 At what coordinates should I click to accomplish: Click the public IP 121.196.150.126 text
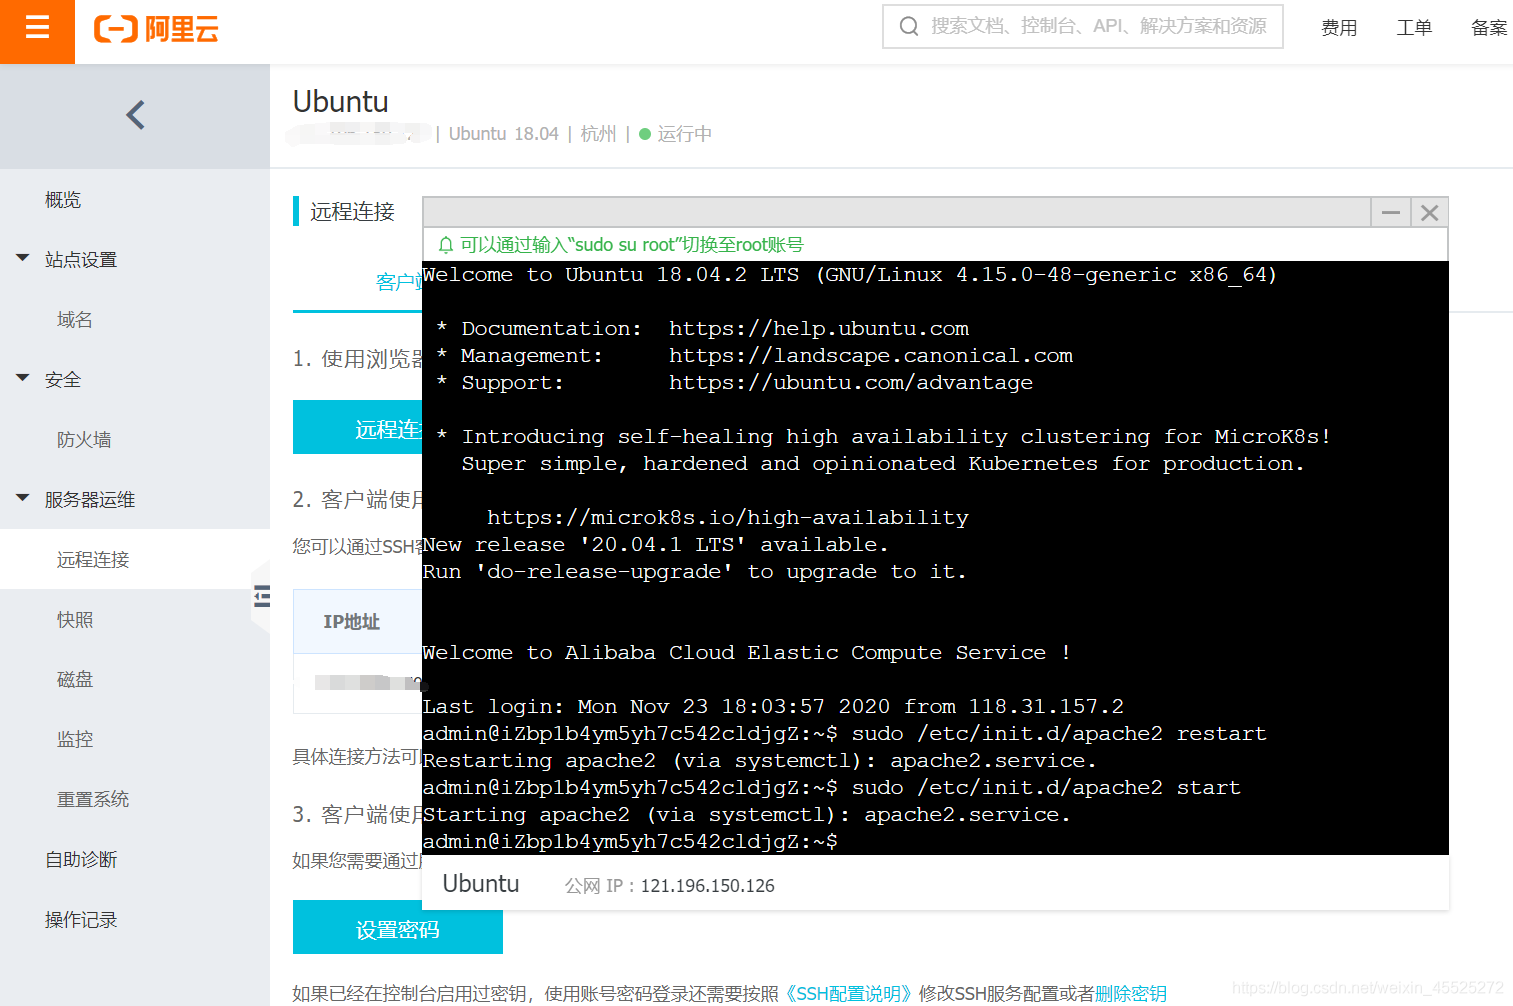[708, 886]
